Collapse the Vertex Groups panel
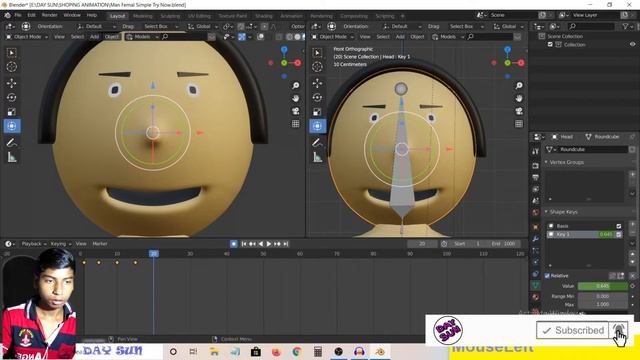The height and width of the screenshot is (360, 640). [546, 162]
